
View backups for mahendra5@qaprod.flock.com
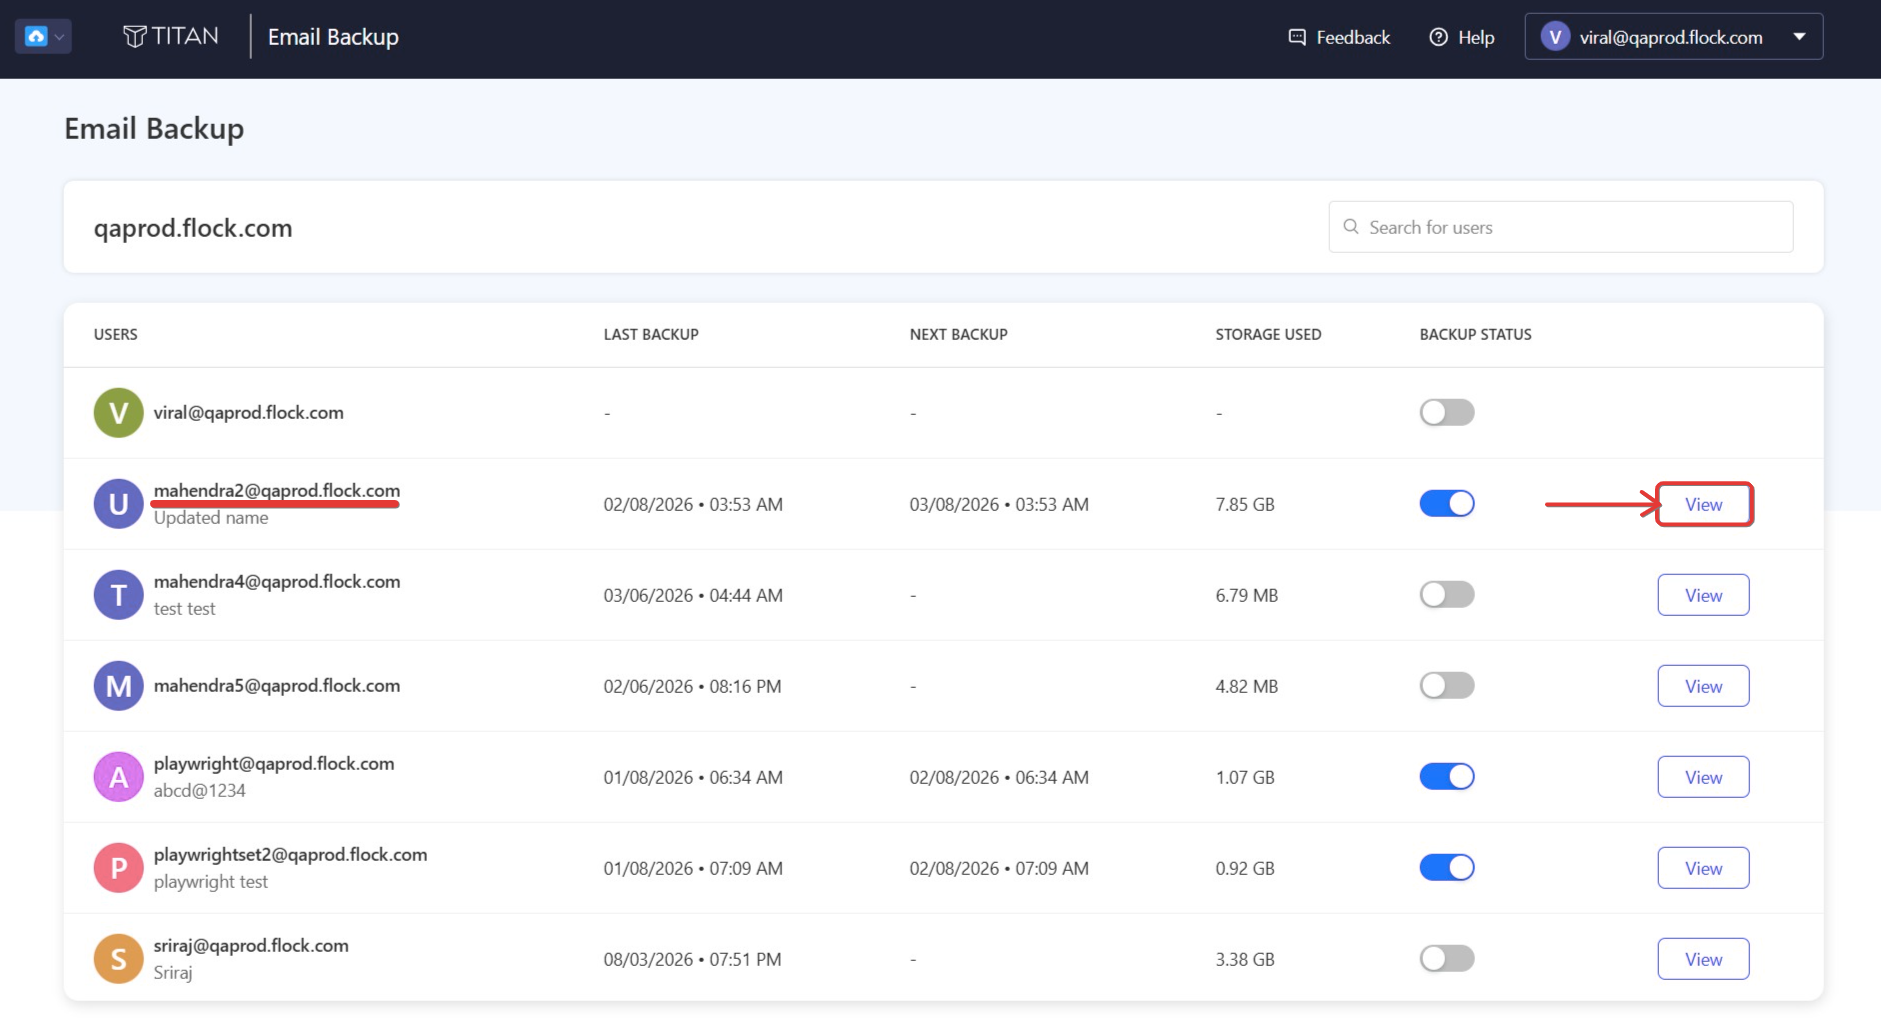tap(1704, 686)
